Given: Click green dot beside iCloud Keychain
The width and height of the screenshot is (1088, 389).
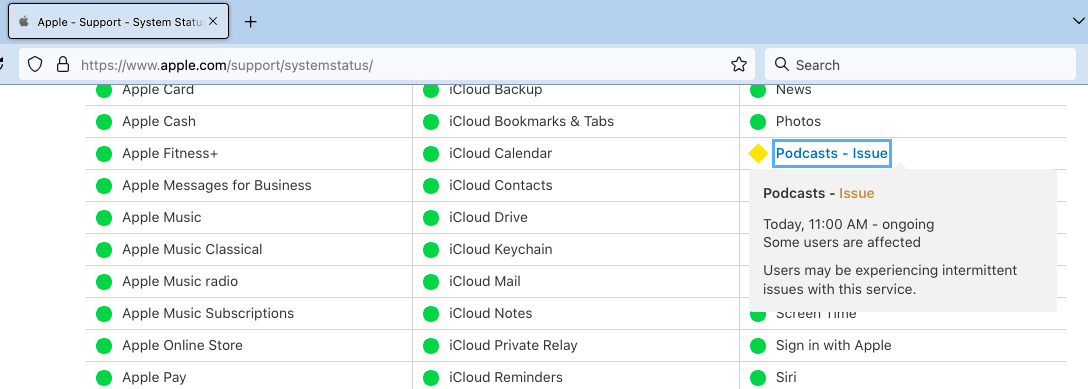Looking at the screenshot, I should point(431,250).
